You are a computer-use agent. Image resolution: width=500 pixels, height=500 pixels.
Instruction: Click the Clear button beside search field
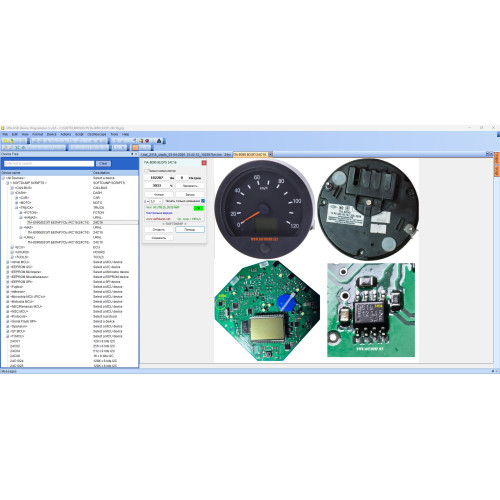pyautogui.click(x=103, y=164)
